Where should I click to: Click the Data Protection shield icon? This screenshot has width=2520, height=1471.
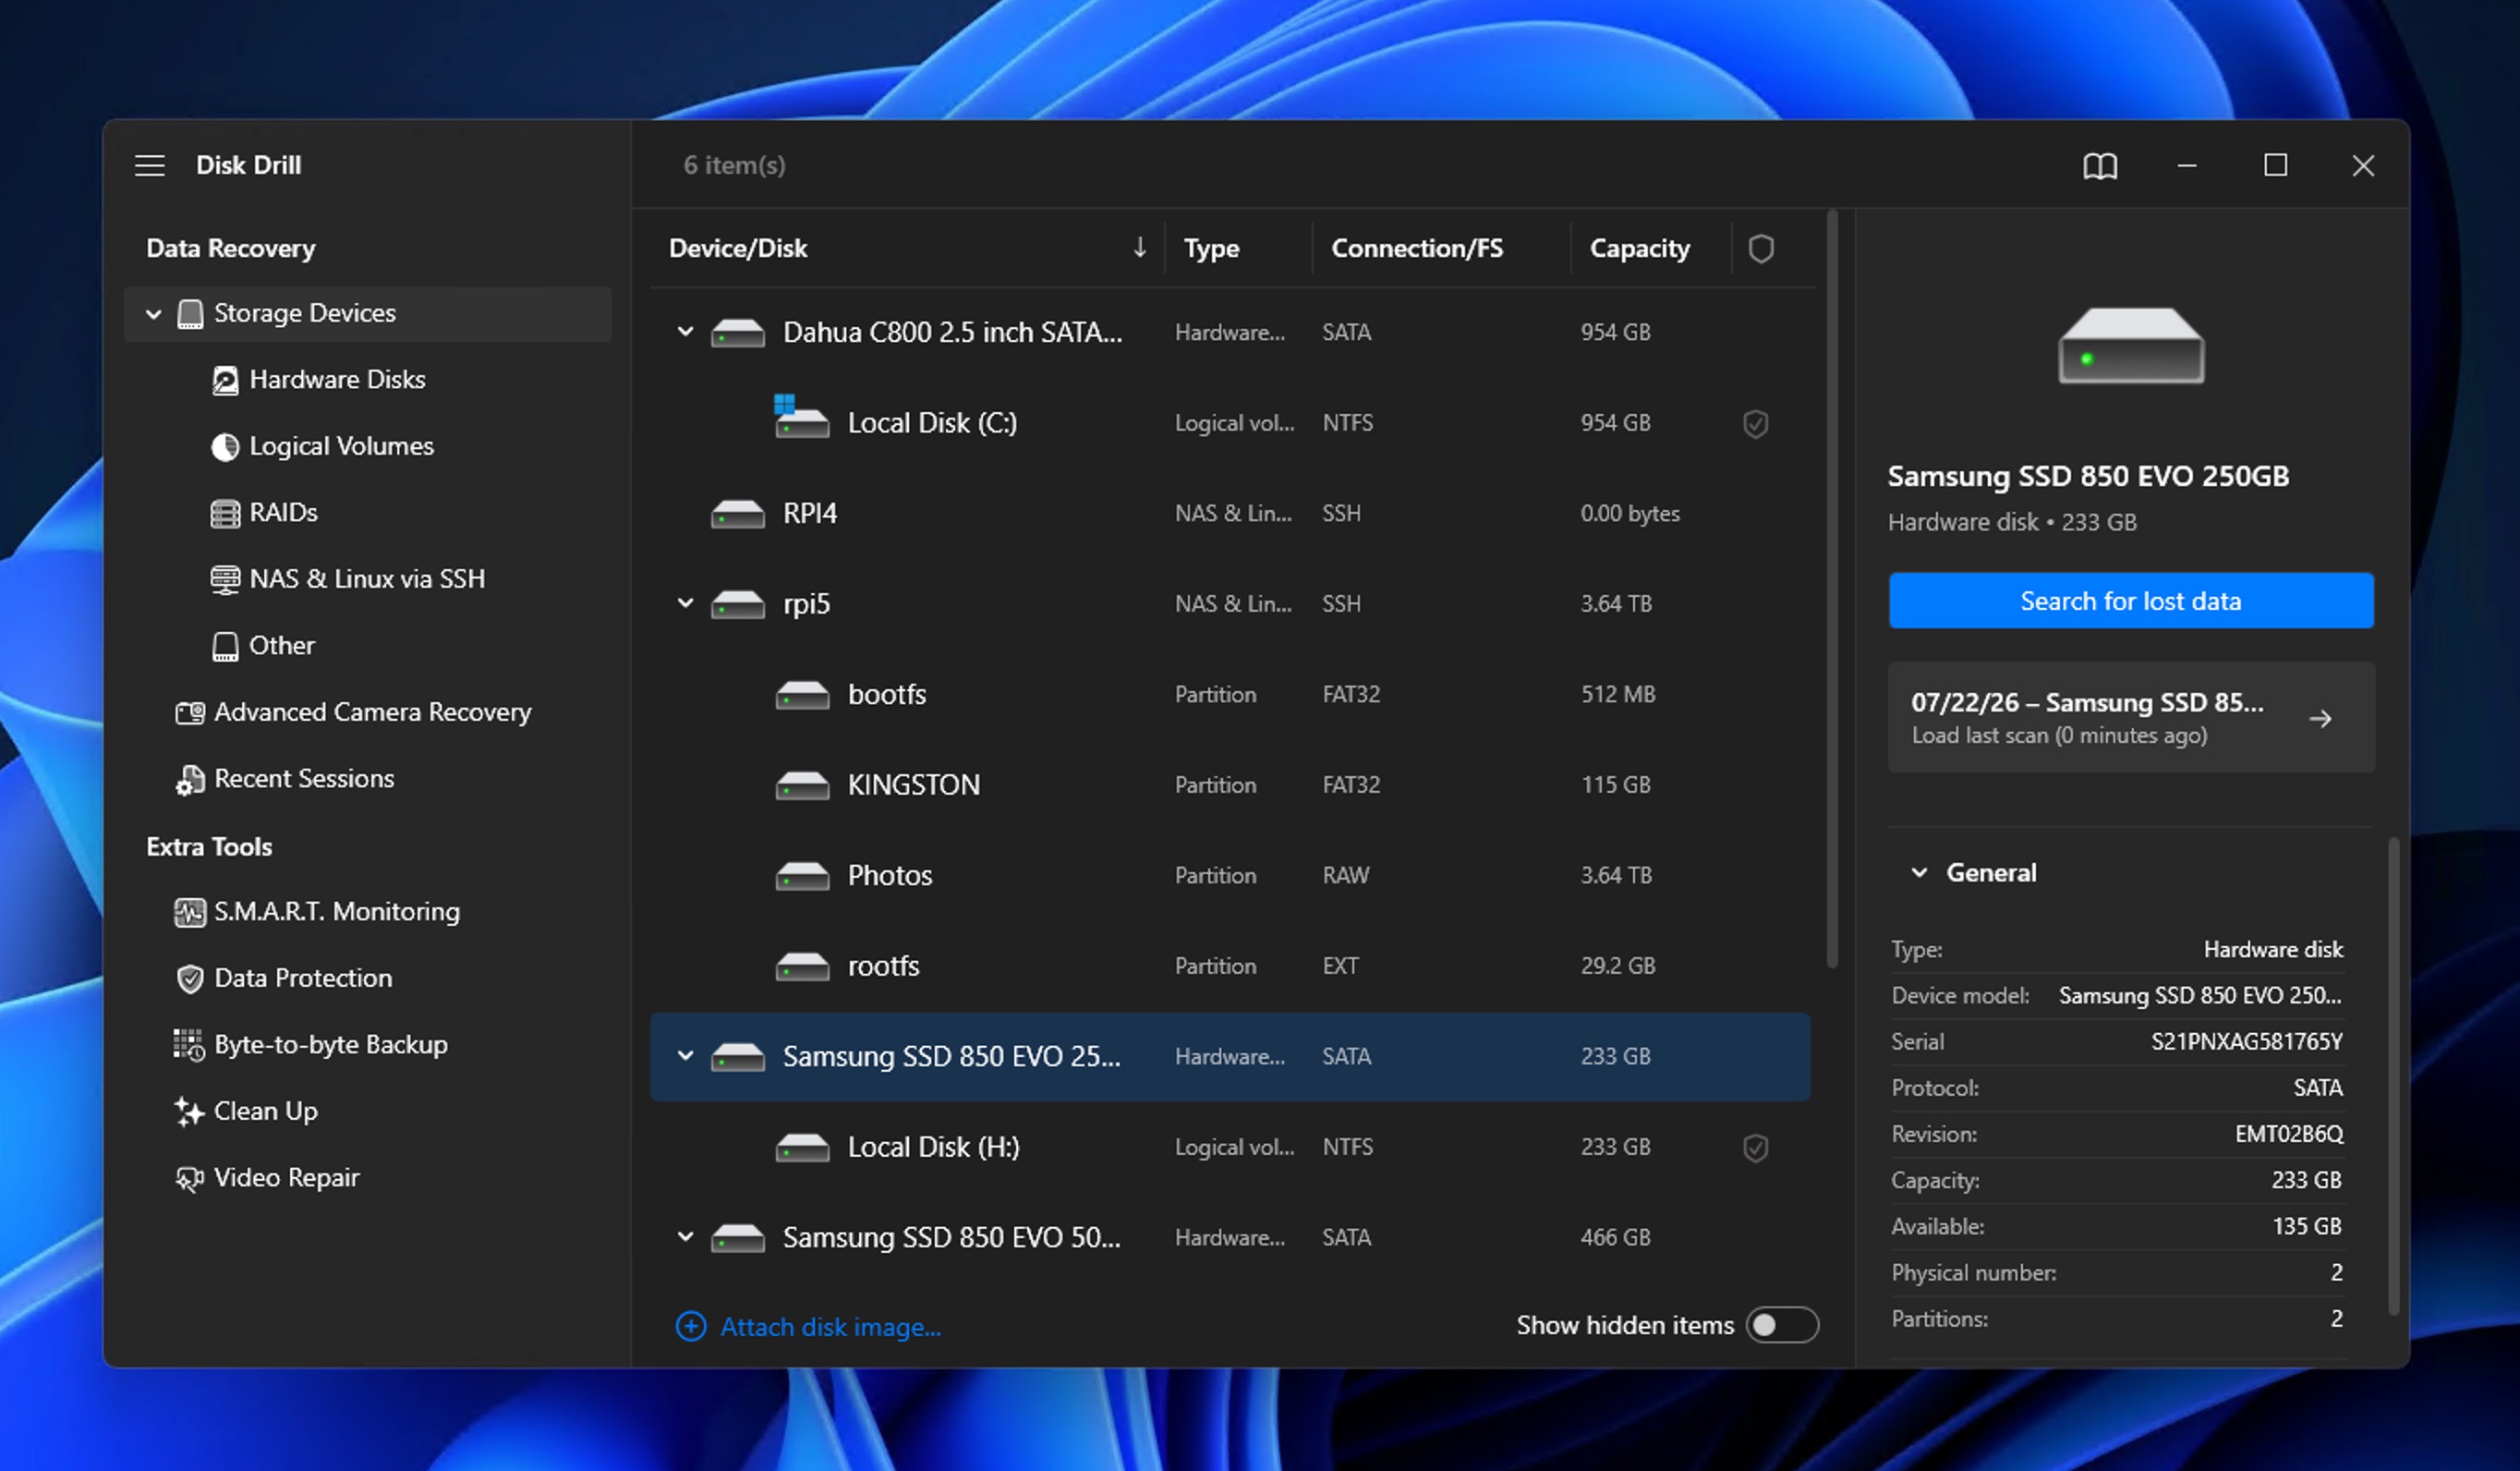(190, 978)
